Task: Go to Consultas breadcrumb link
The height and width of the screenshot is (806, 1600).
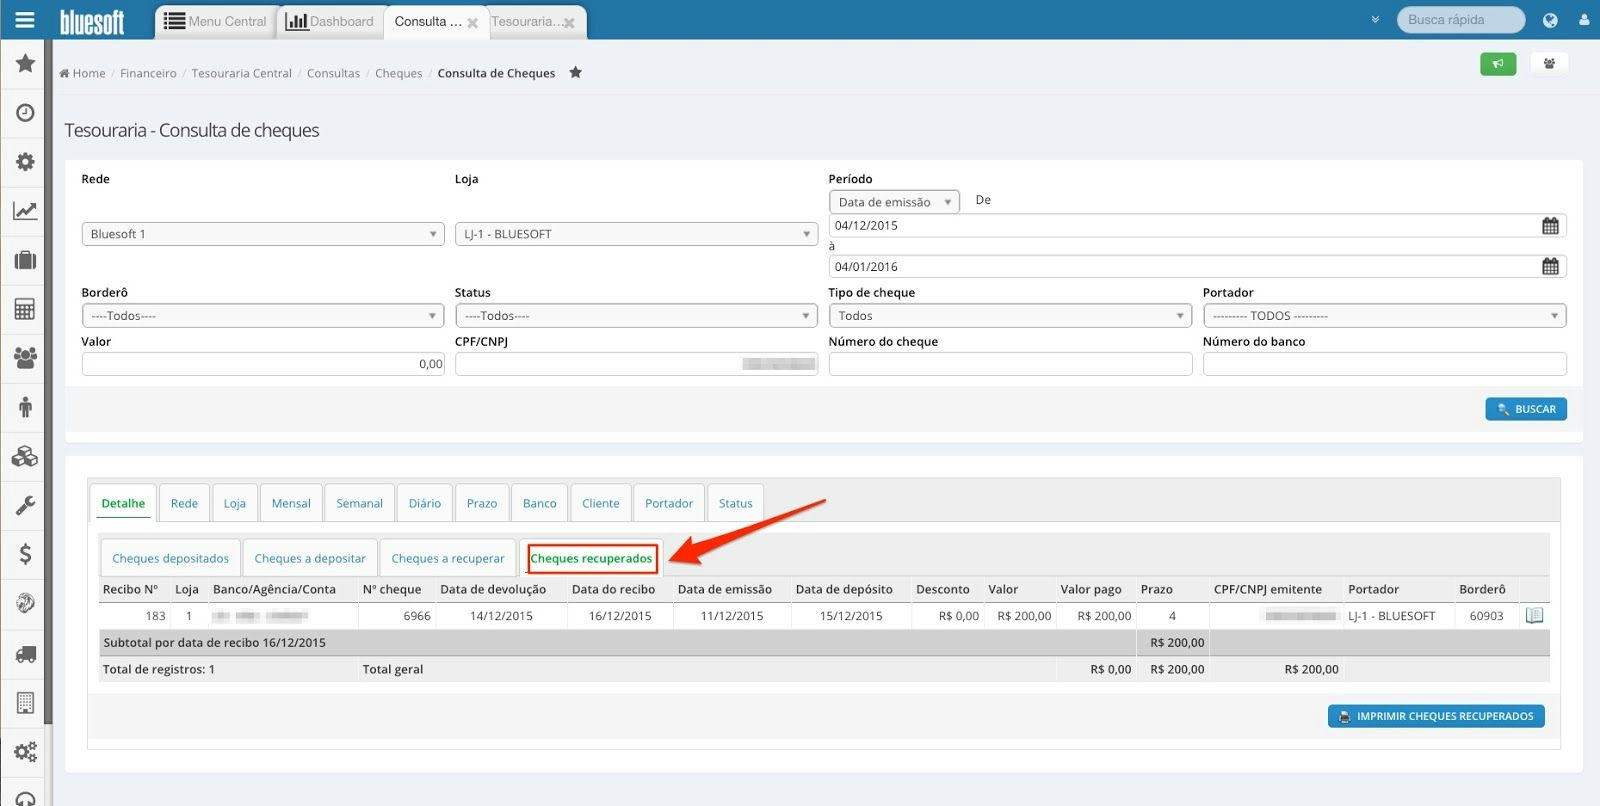Action: click(x=333, y=73)
